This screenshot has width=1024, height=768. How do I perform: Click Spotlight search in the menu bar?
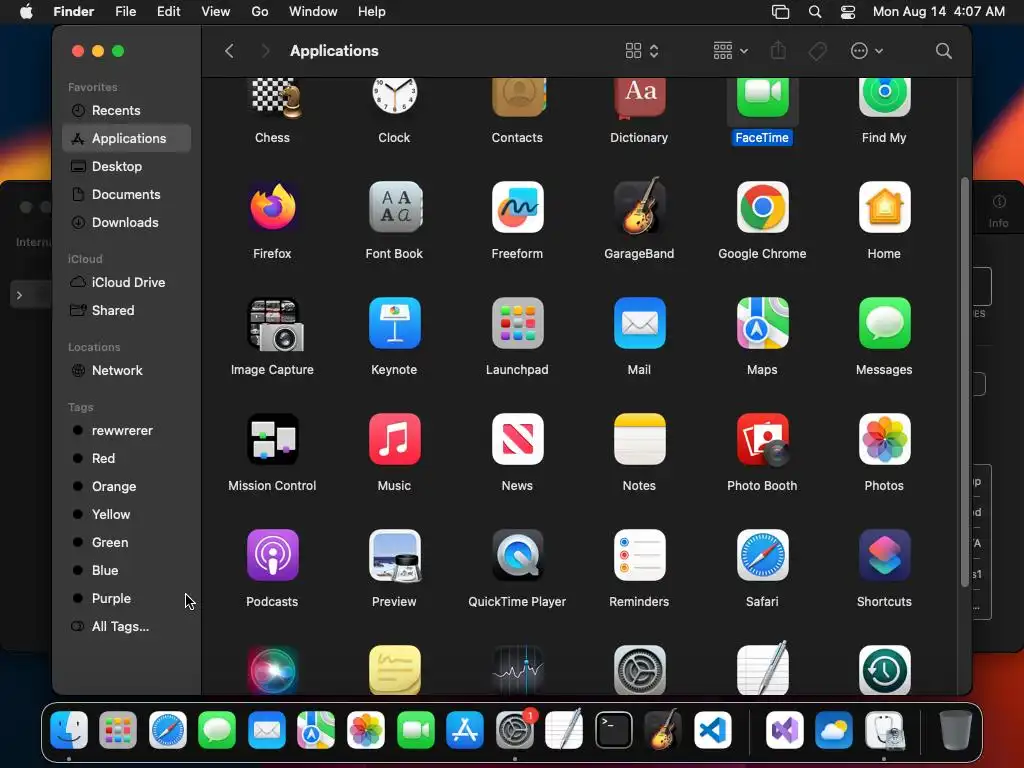(x=814, y=12)
